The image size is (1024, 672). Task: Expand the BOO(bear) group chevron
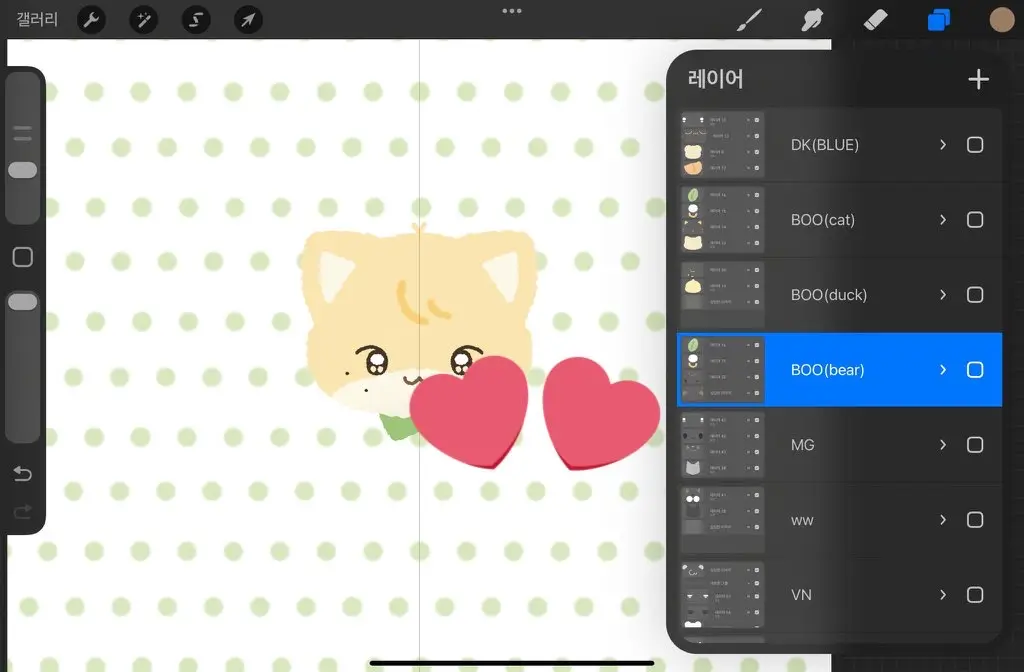[x=942, y=370]
